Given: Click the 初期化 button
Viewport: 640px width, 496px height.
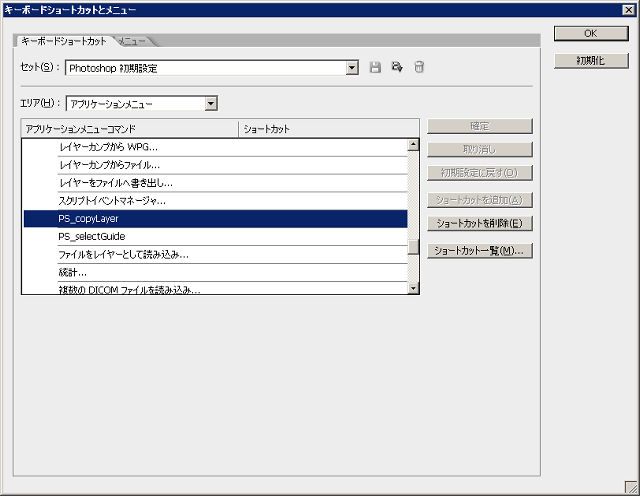Looking at the screenshot, I should point(591,61).
